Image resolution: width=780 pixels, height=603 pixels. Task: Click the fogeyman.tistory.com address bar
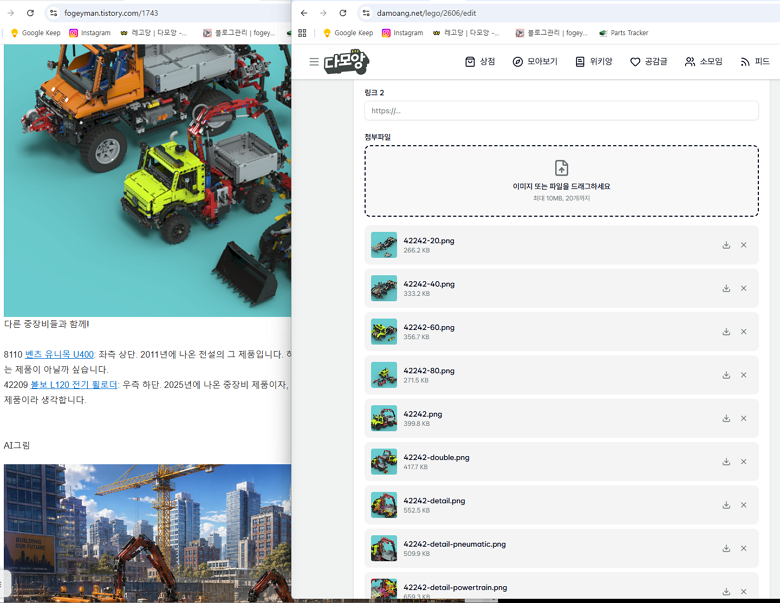(169, 13)
